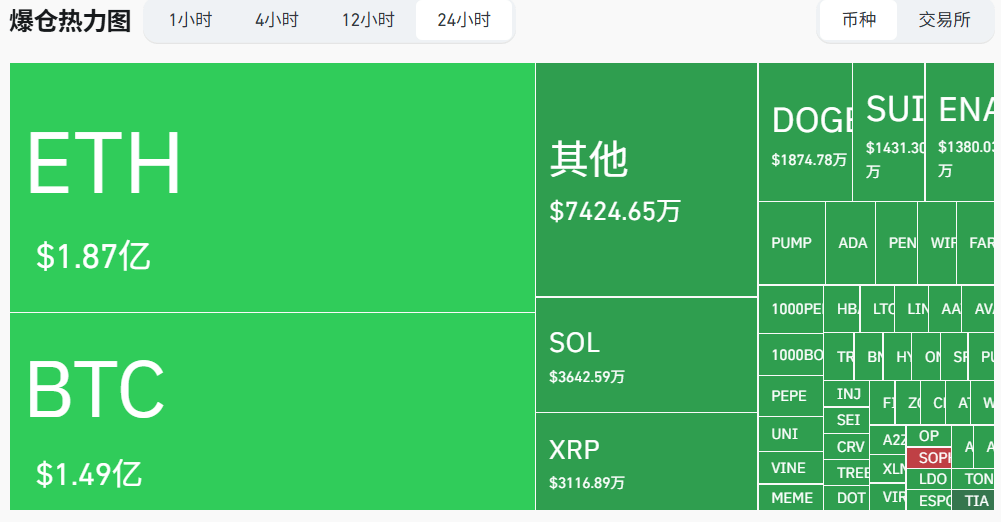
Task: Click the UNI tile
Action: (x=791, y=434)
